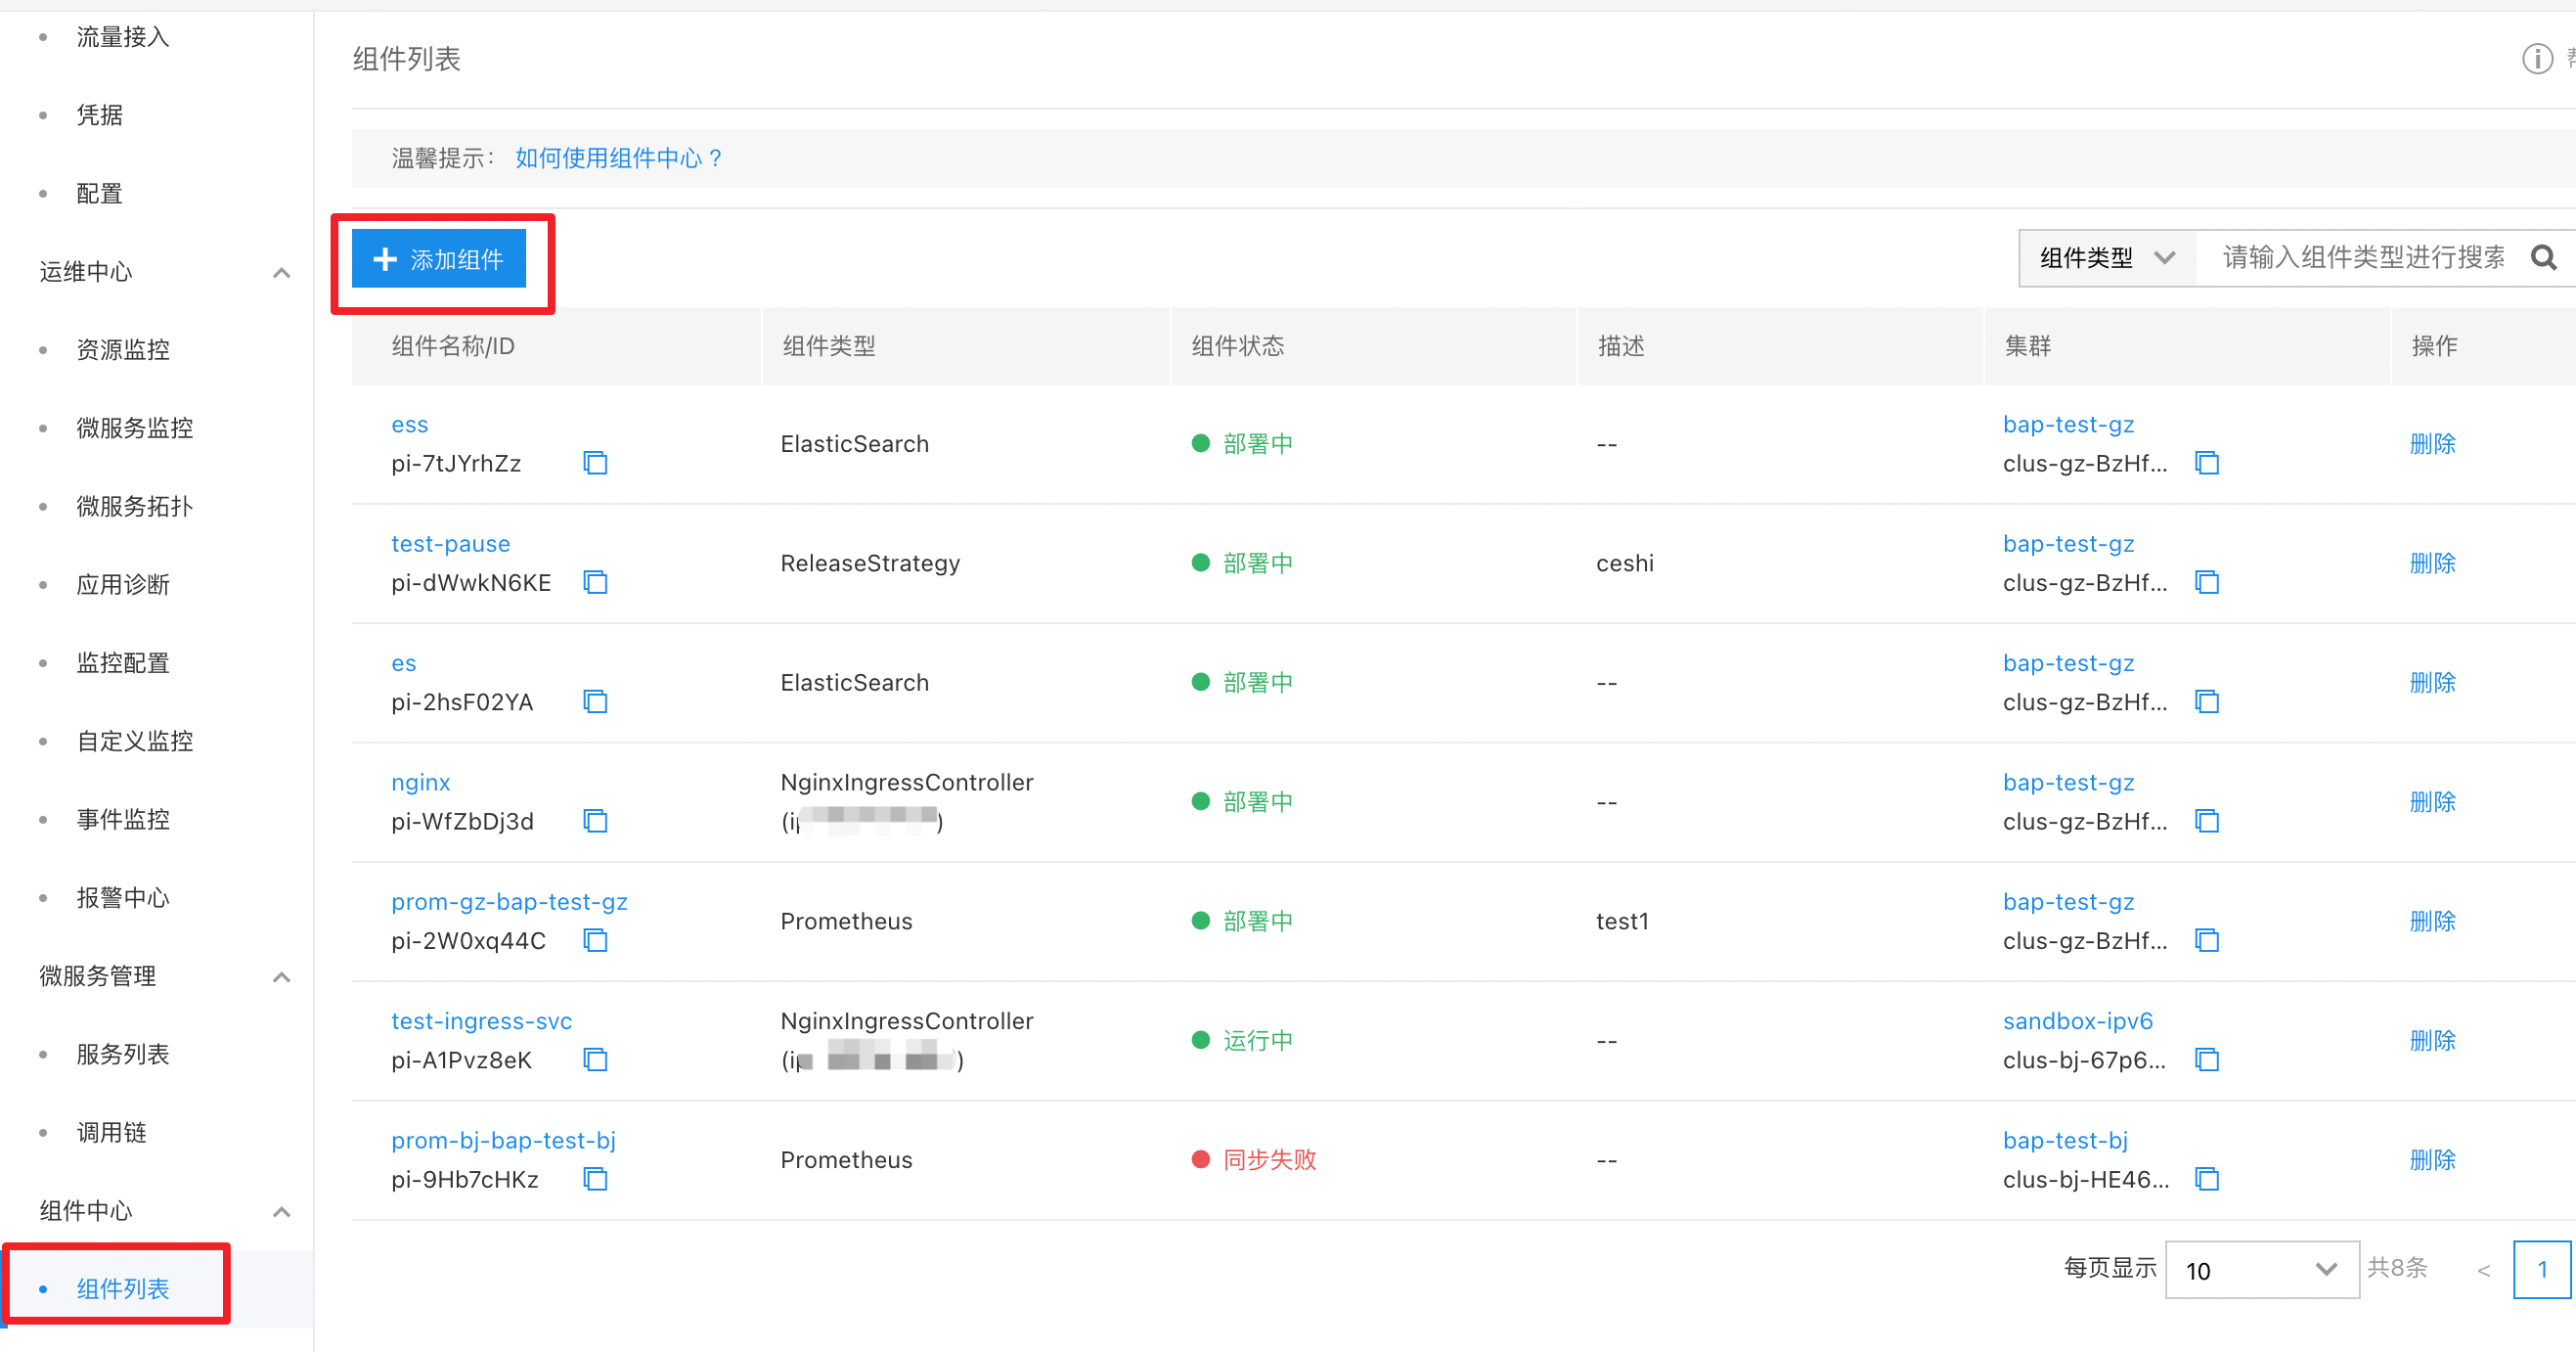Select 组件列表 in the sidebar
The image size is (2576, 1352).
123,1289
